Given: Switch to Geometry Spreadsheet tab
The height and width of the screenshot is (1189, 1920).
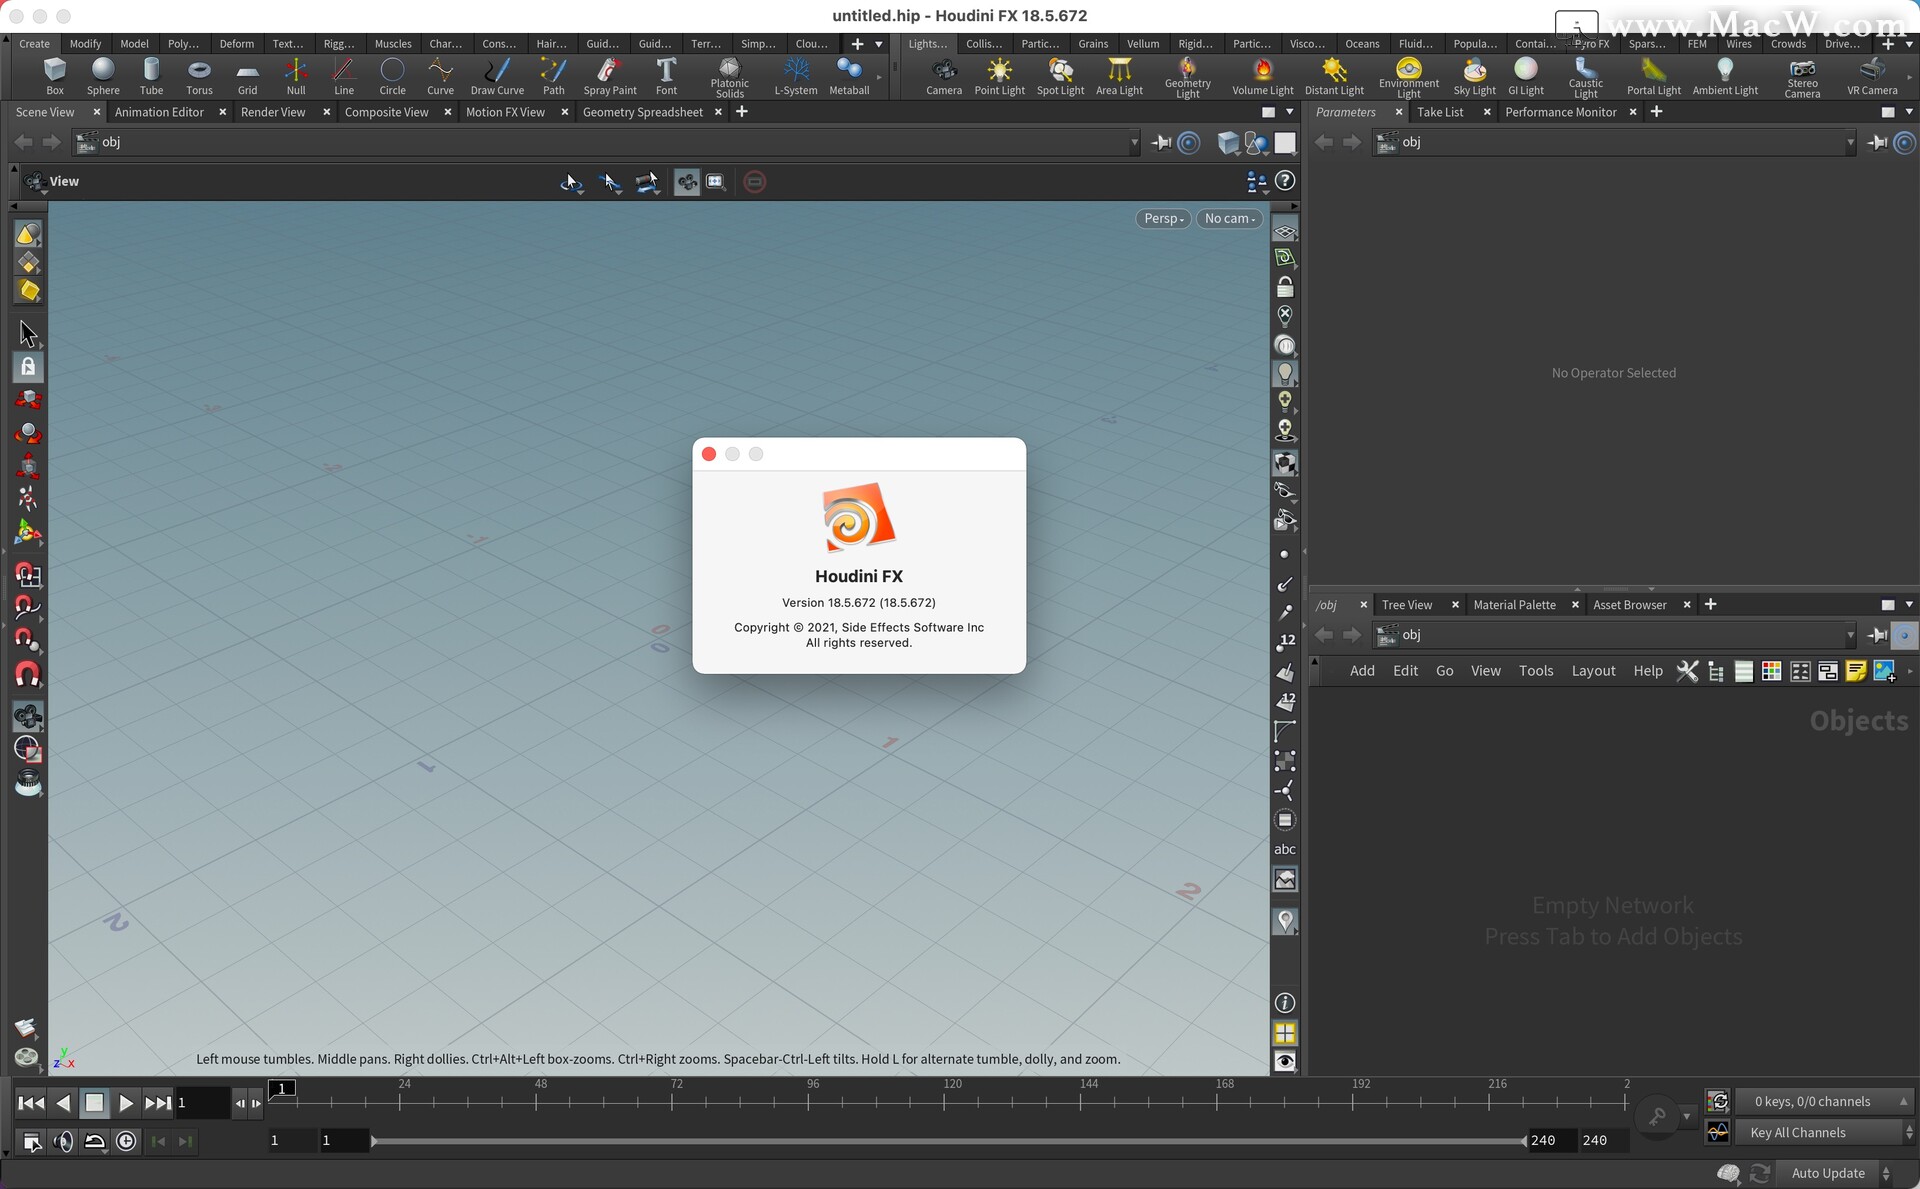Looking at the screenshot, I should [643, 112].
